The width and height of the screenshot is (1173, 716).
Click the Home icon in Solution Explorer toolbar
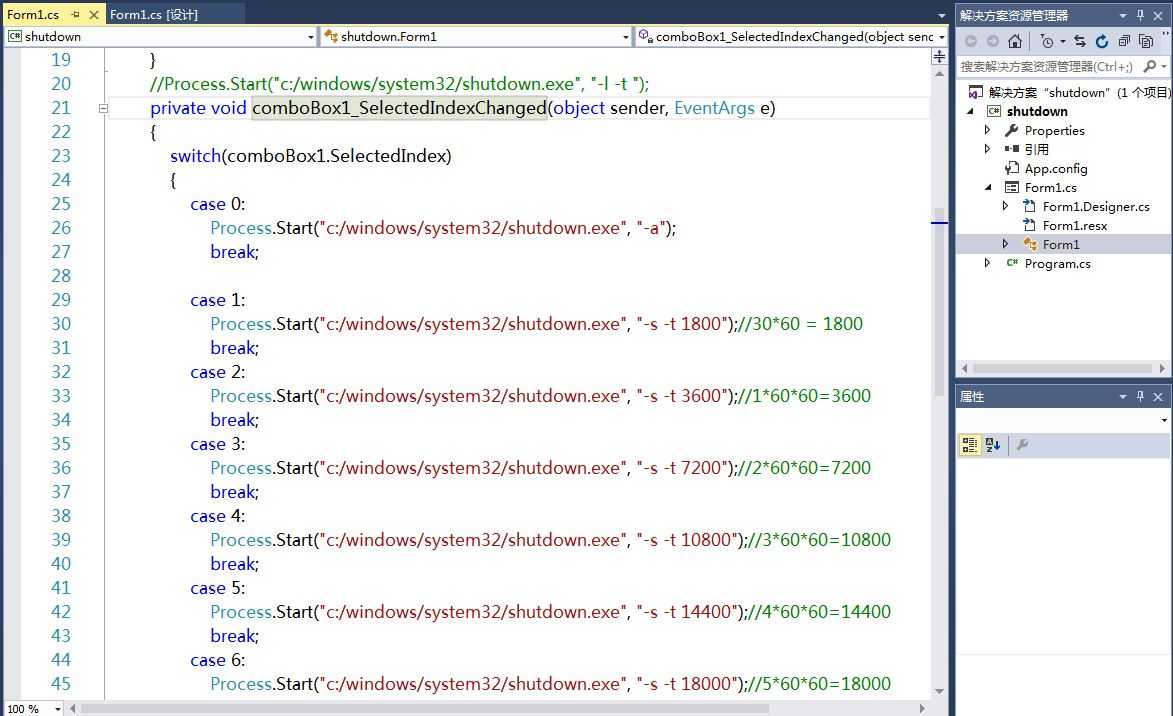(1014, 41)
